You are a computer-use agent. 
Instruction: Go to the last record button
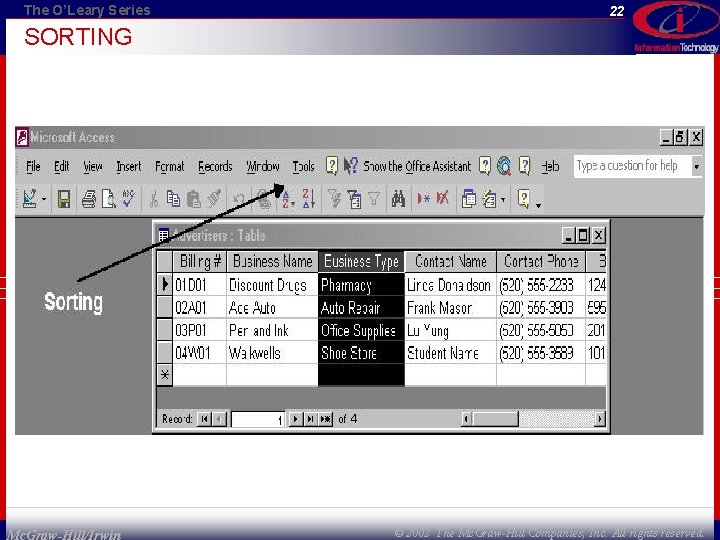pos(310,419)
